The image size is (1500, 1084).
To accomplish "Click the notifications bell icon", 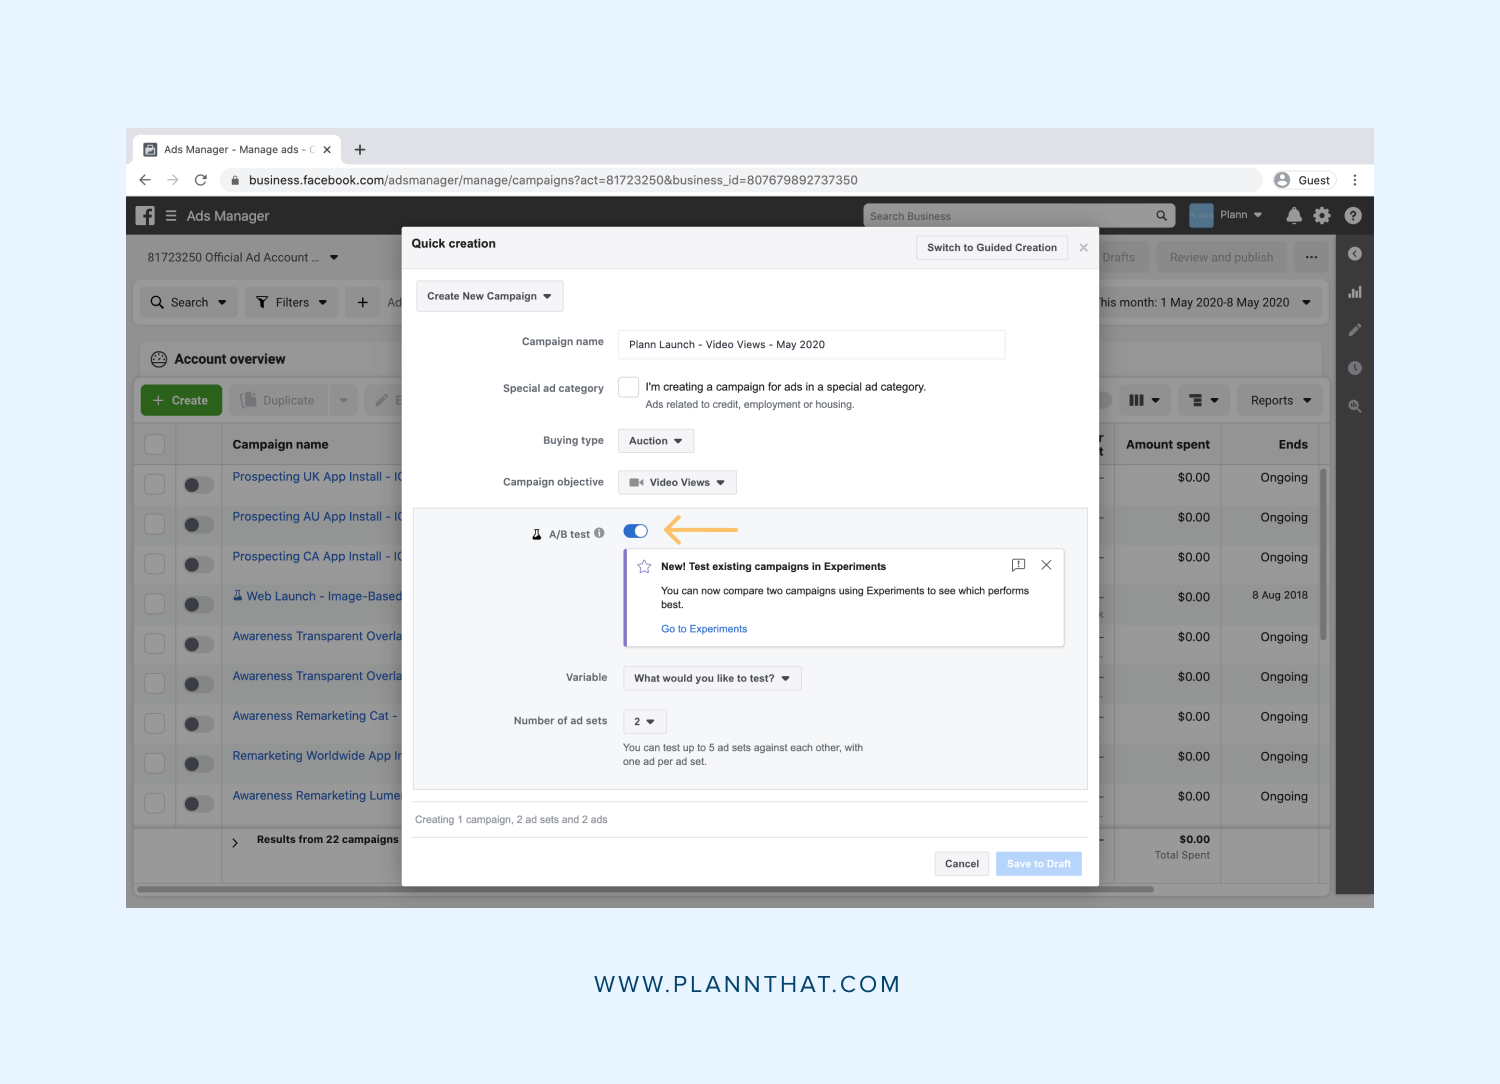I will coord(1293,215).
